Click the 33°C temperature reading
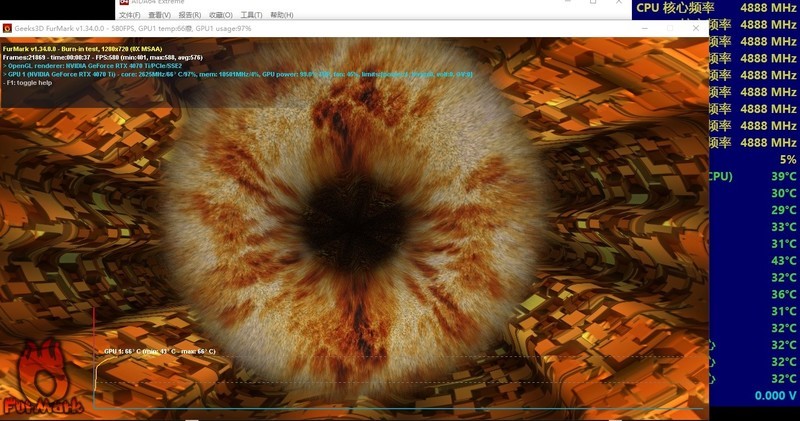Viewport: 800px width, 421px height. tap(784, 227)
